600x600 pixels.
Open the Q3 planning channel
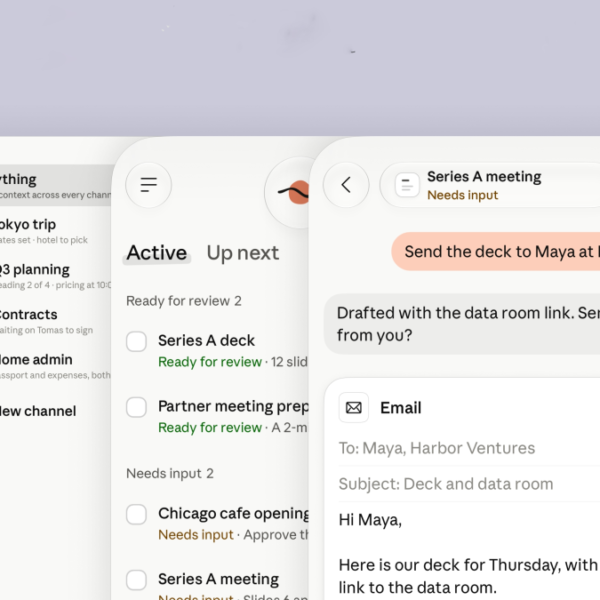(x=55, y=276)
